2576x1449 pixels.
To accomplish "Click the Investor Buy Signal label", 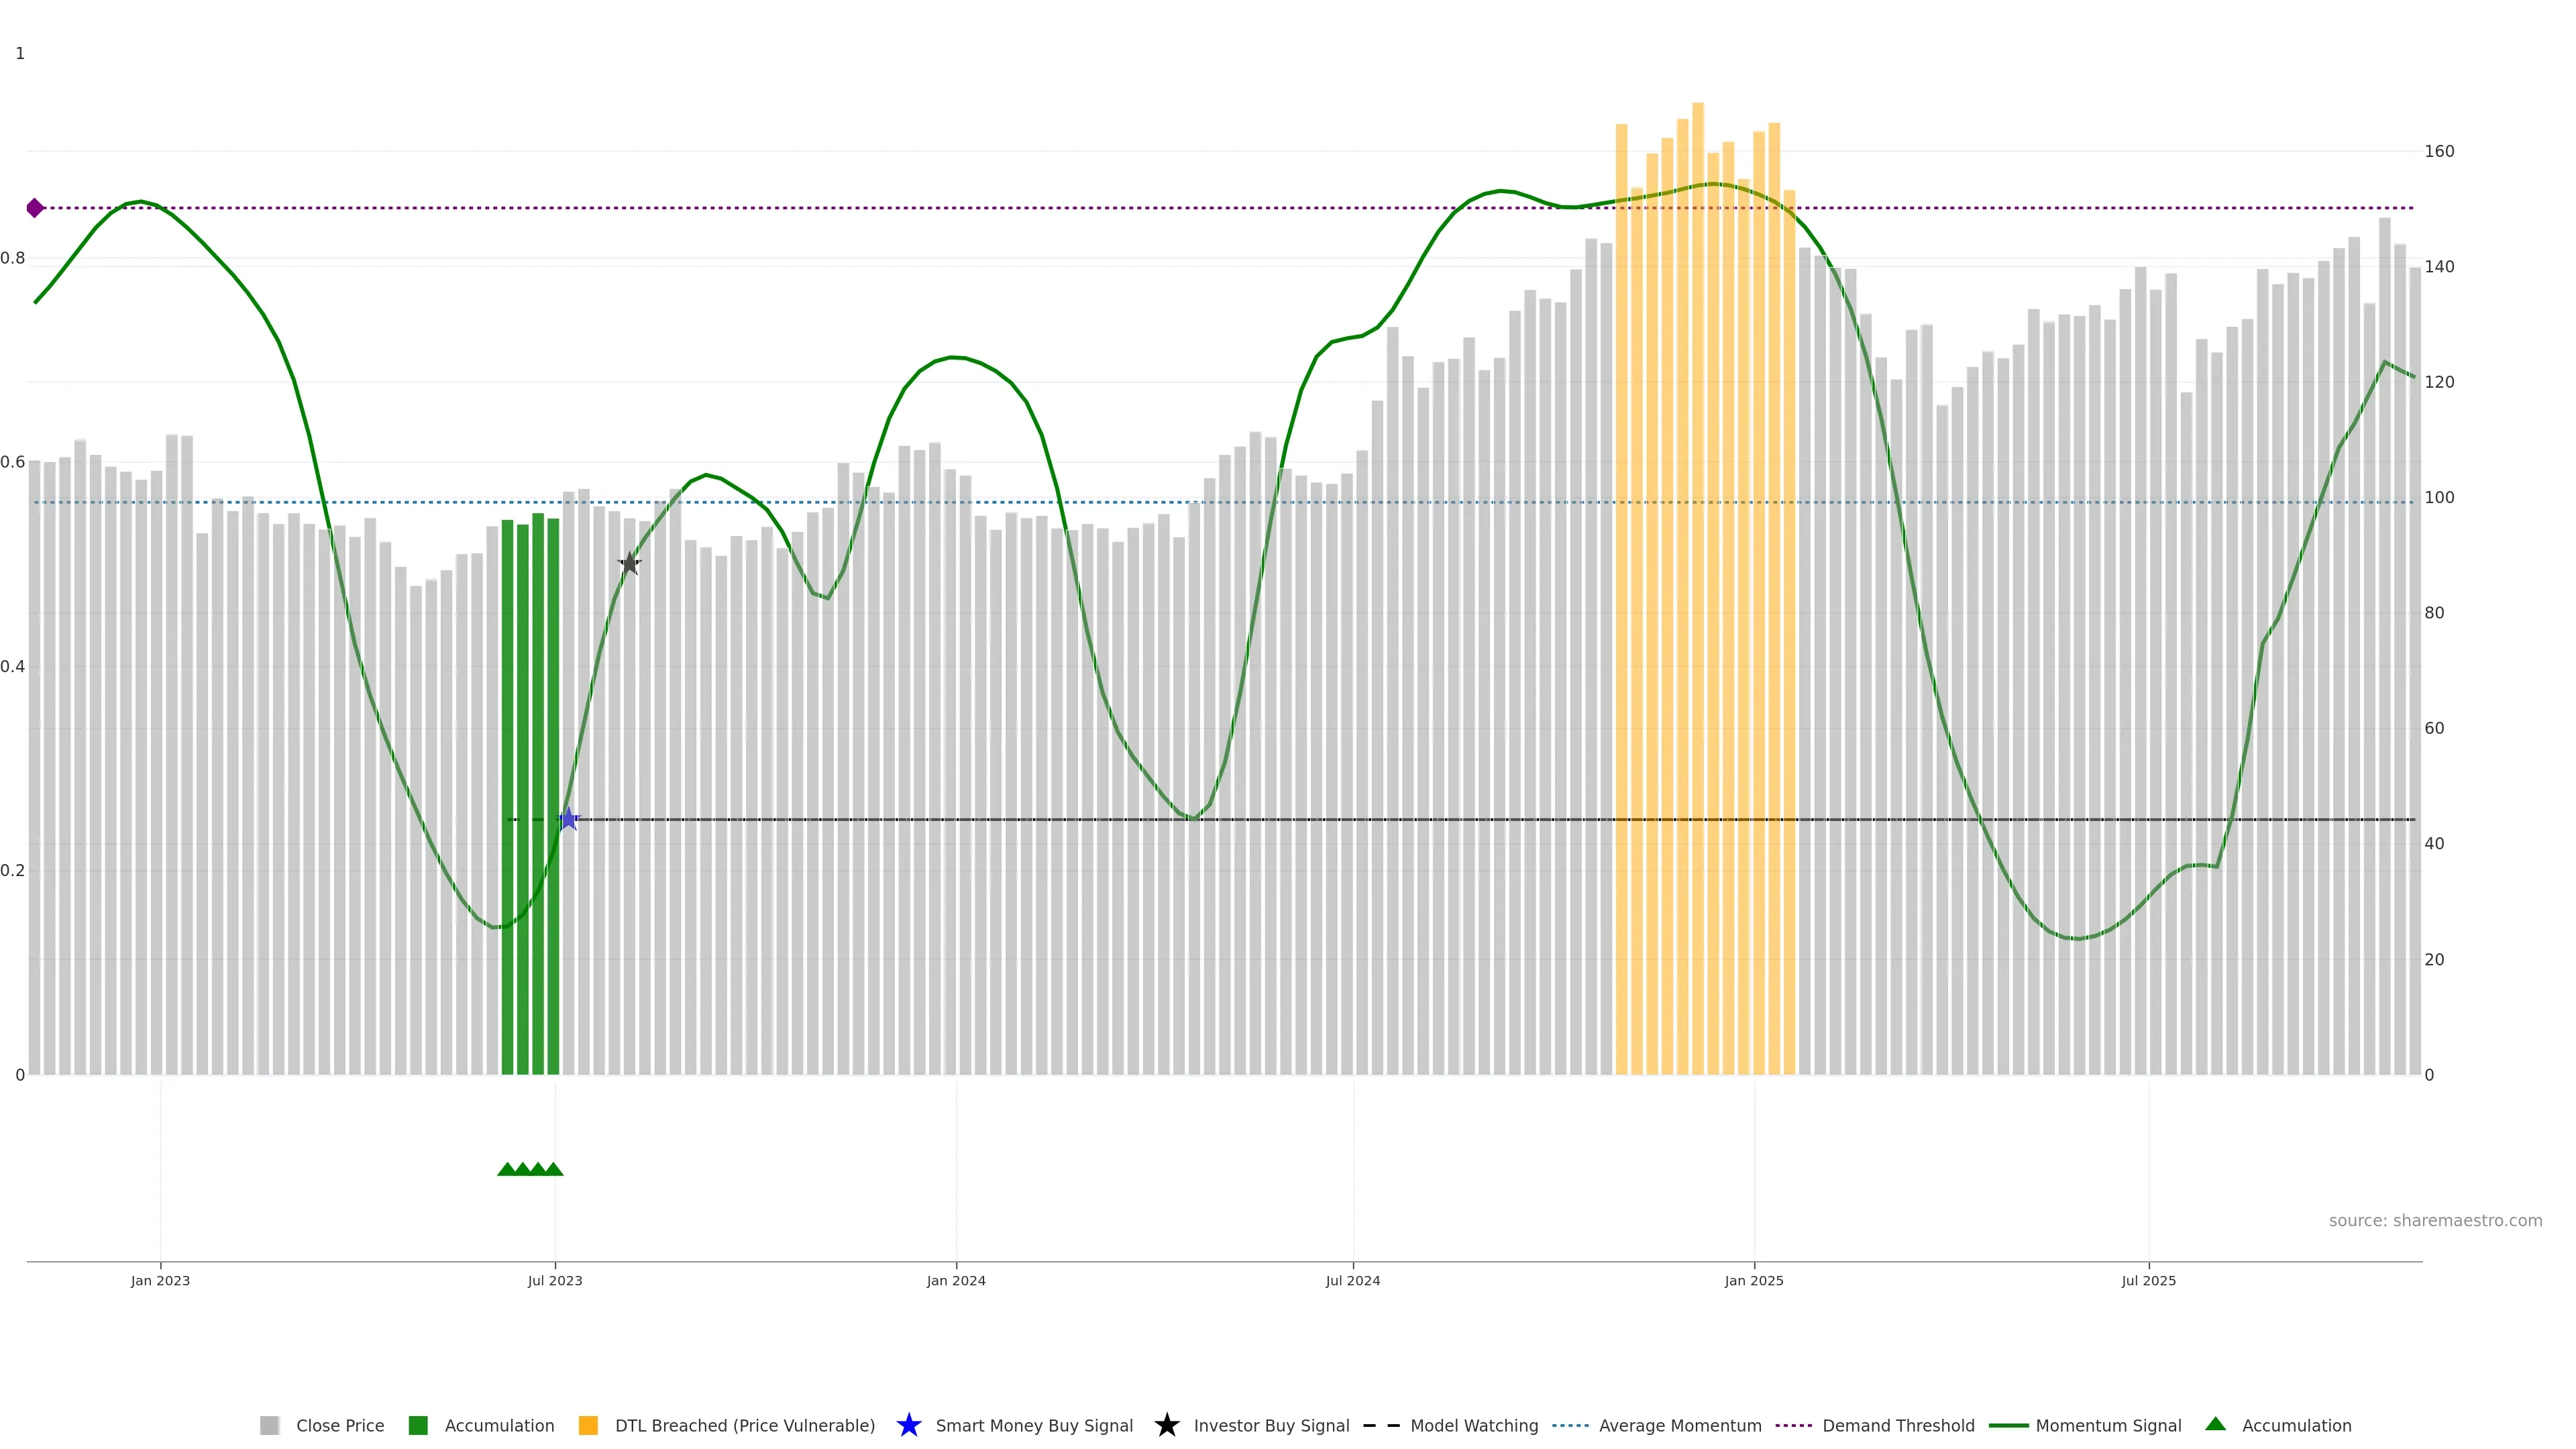I will pyautogui.click(x=1271, y=1426).
